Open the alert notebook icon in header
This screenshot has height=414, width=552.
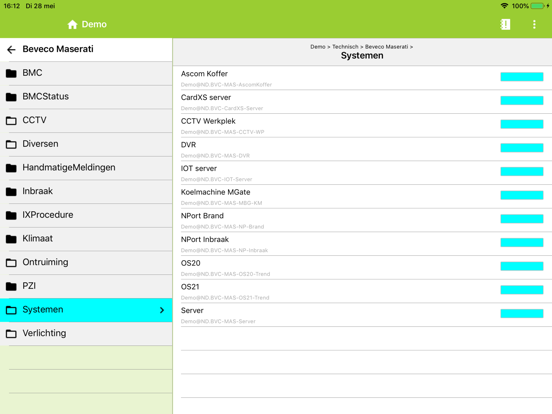click(x=505, y=24)
